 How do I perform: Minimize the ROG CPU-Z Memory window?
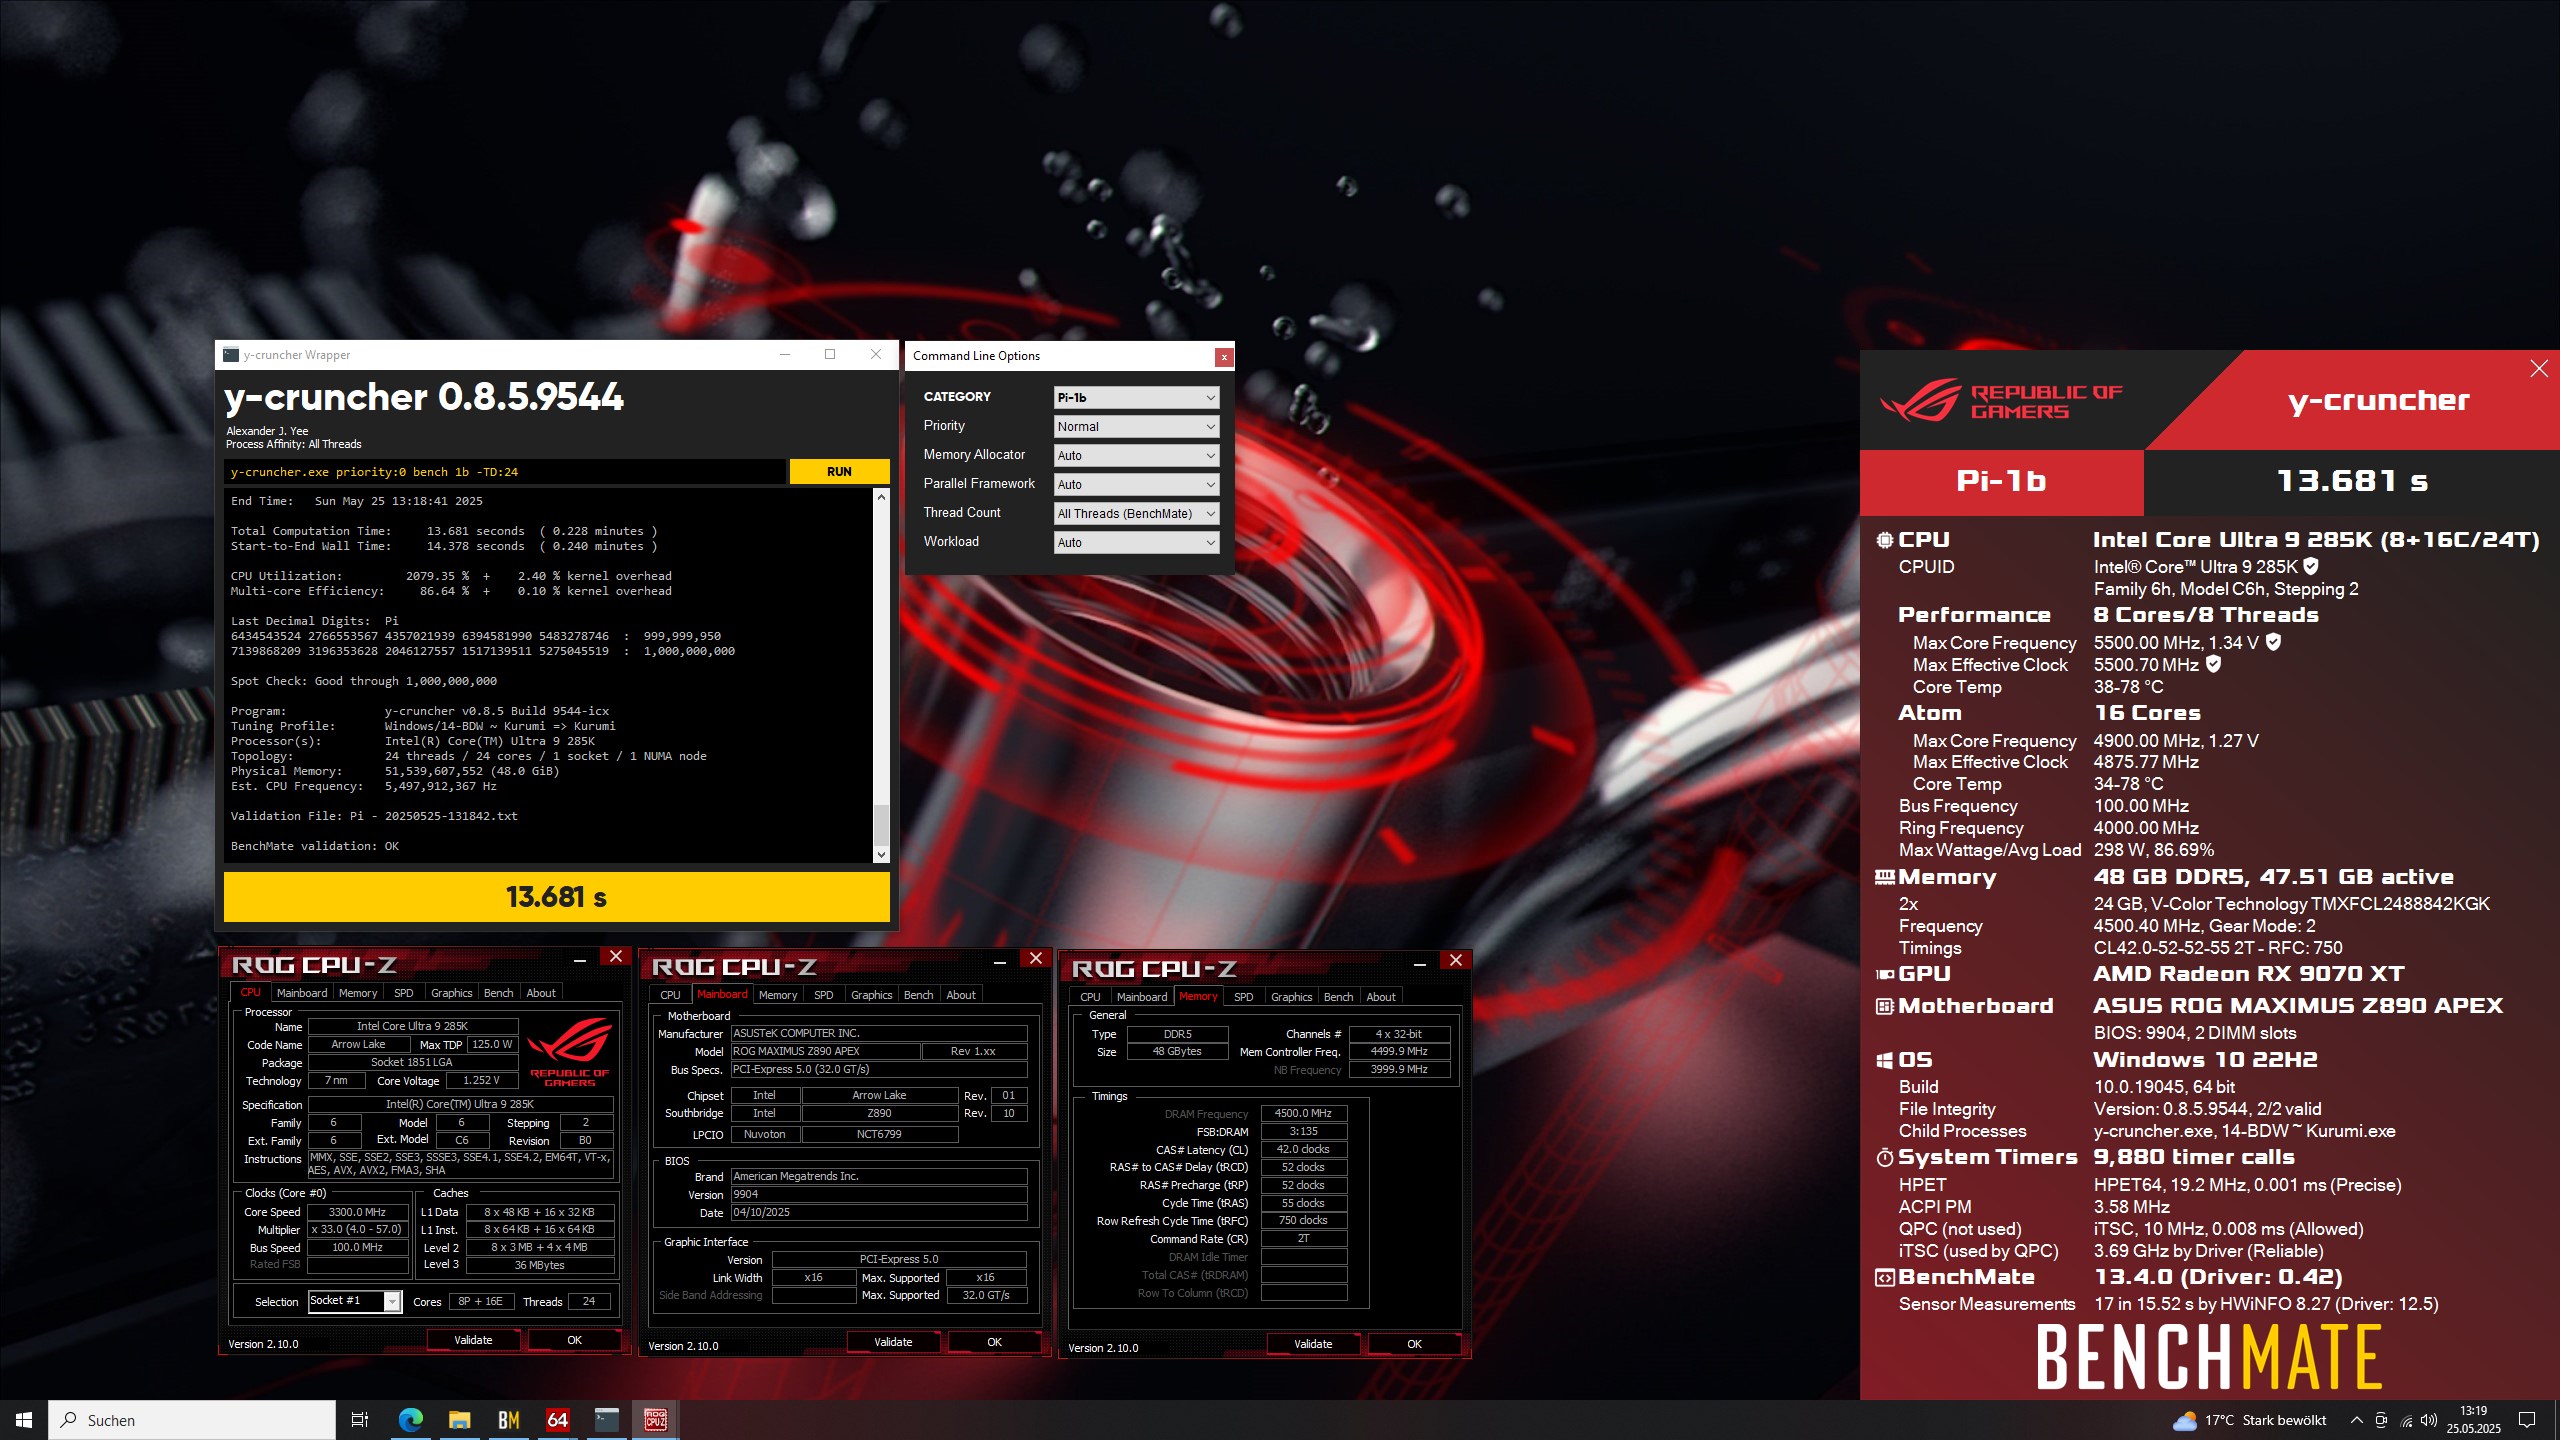pyautogui.click(x=1419, y=964)
